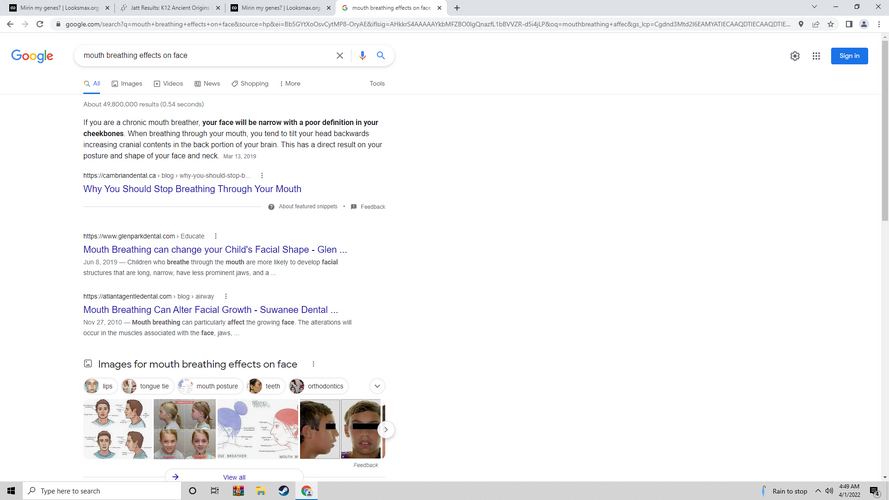Screen dimensions: 889x500
Task: Go to the Google logo homepage
Action: pos(32,56)
